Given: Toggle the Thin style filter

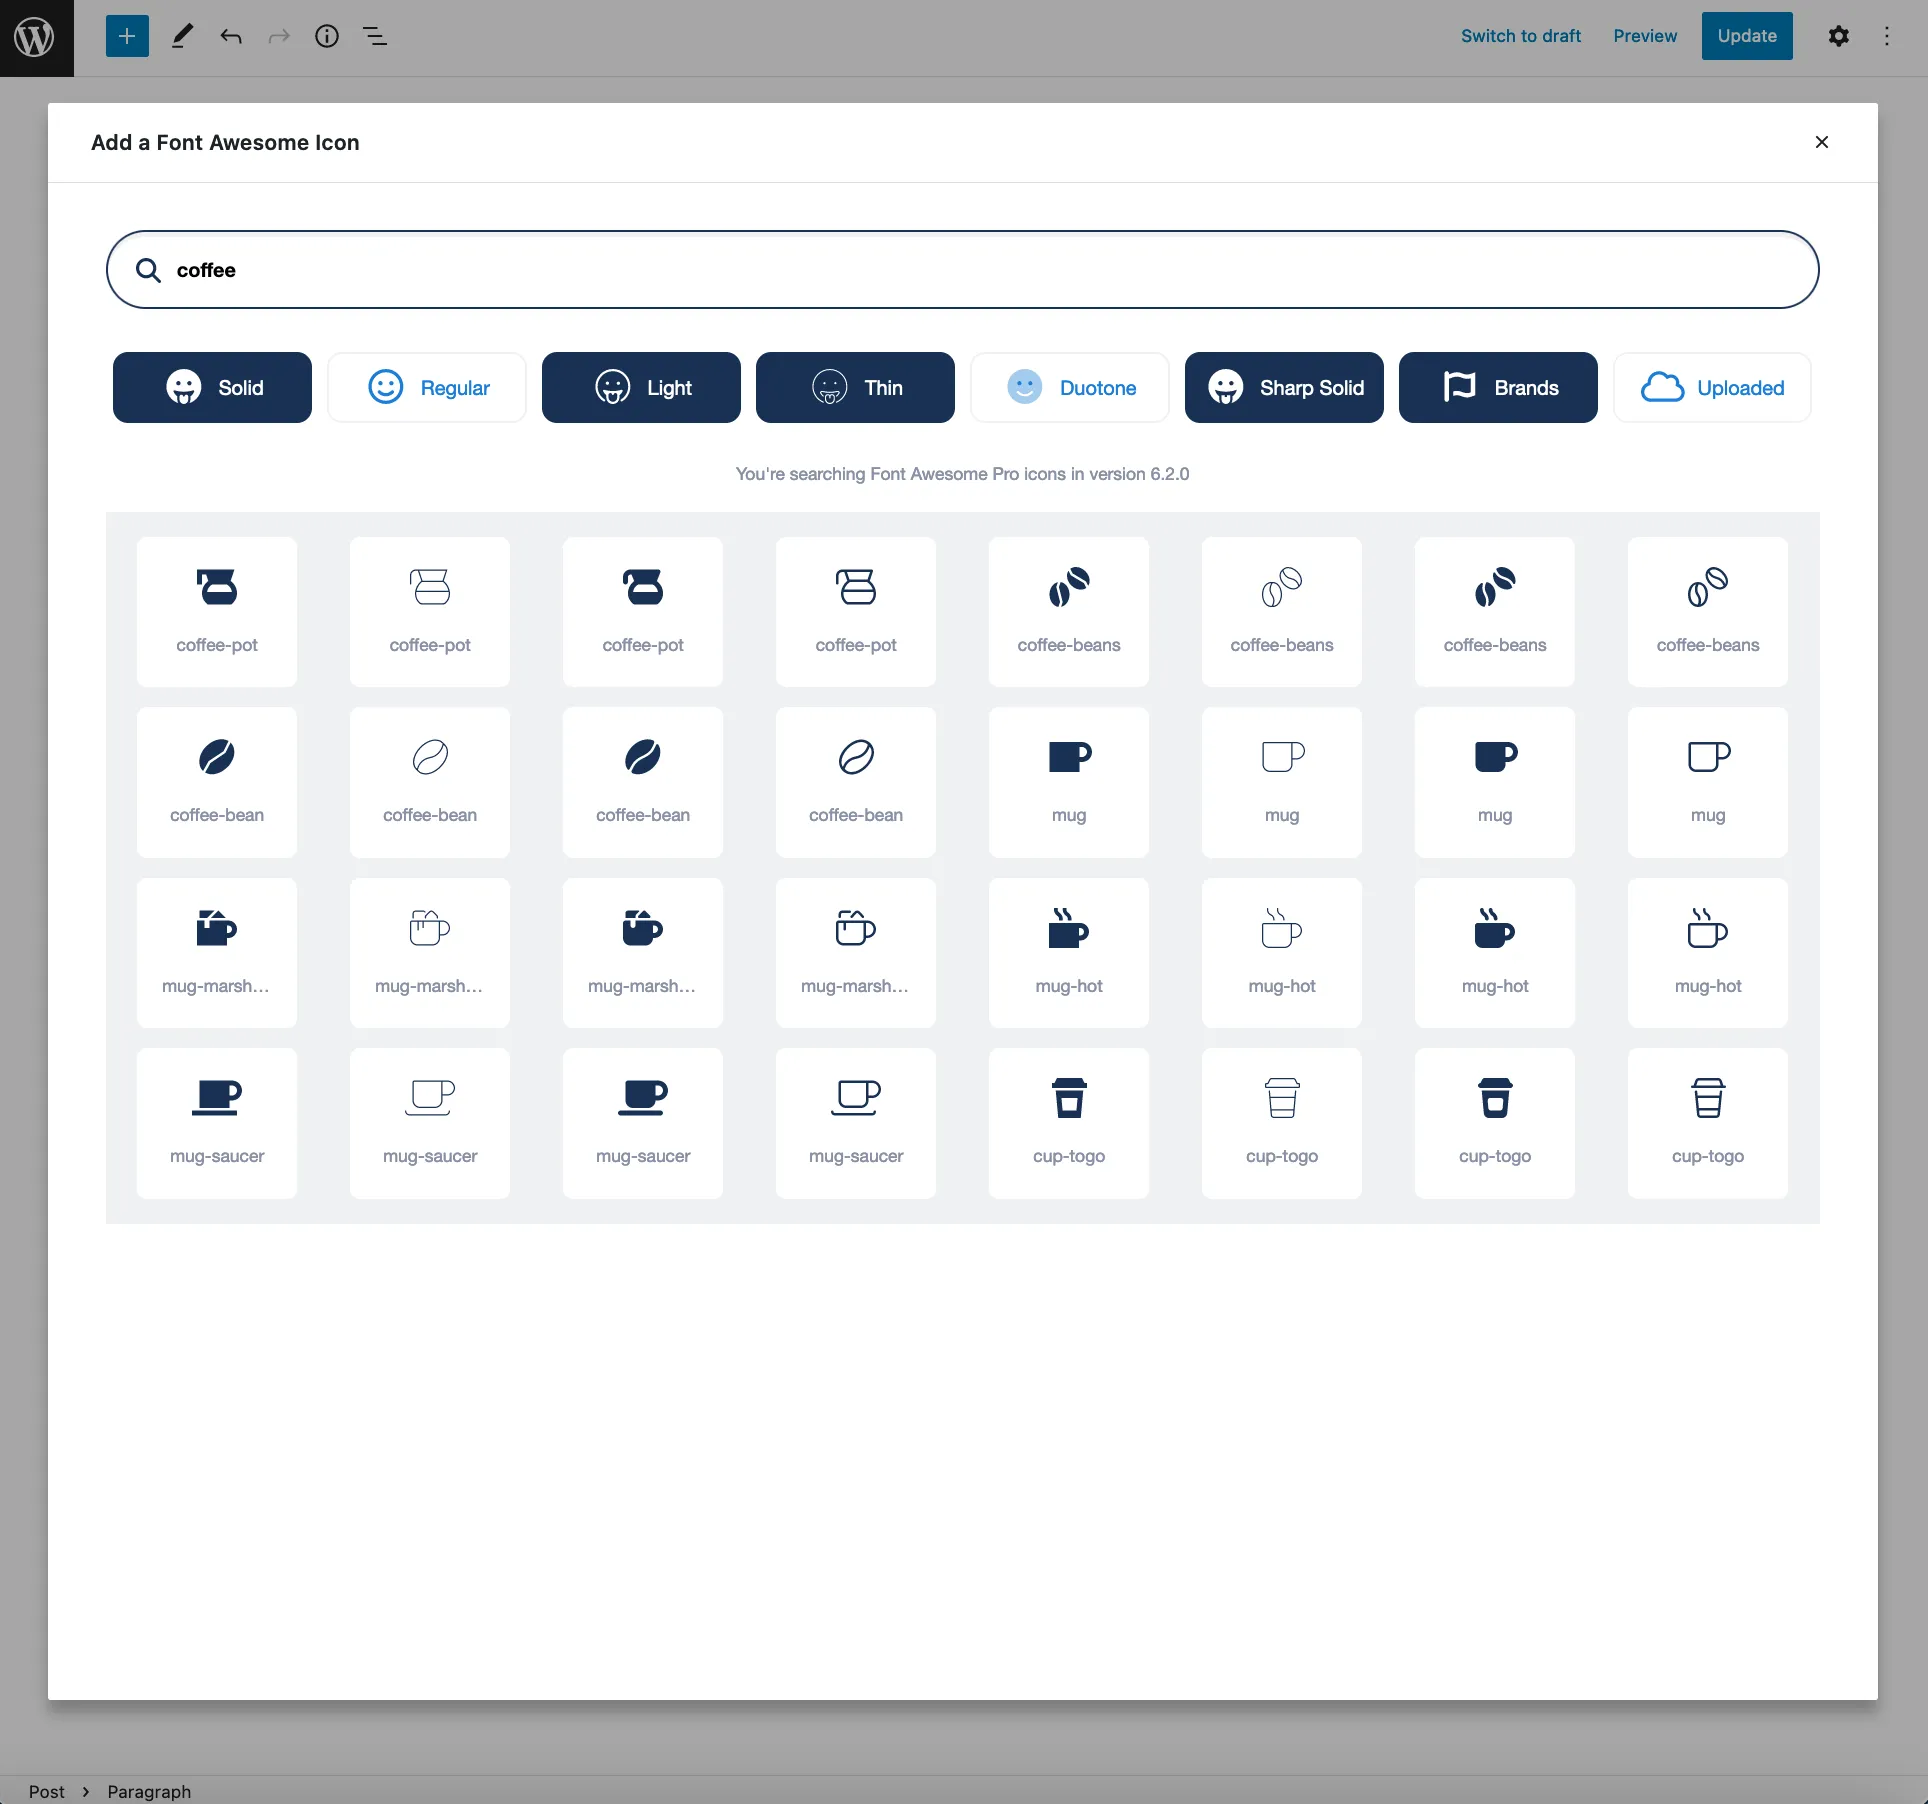Looking at the screenshot, I should click(855, 387).
